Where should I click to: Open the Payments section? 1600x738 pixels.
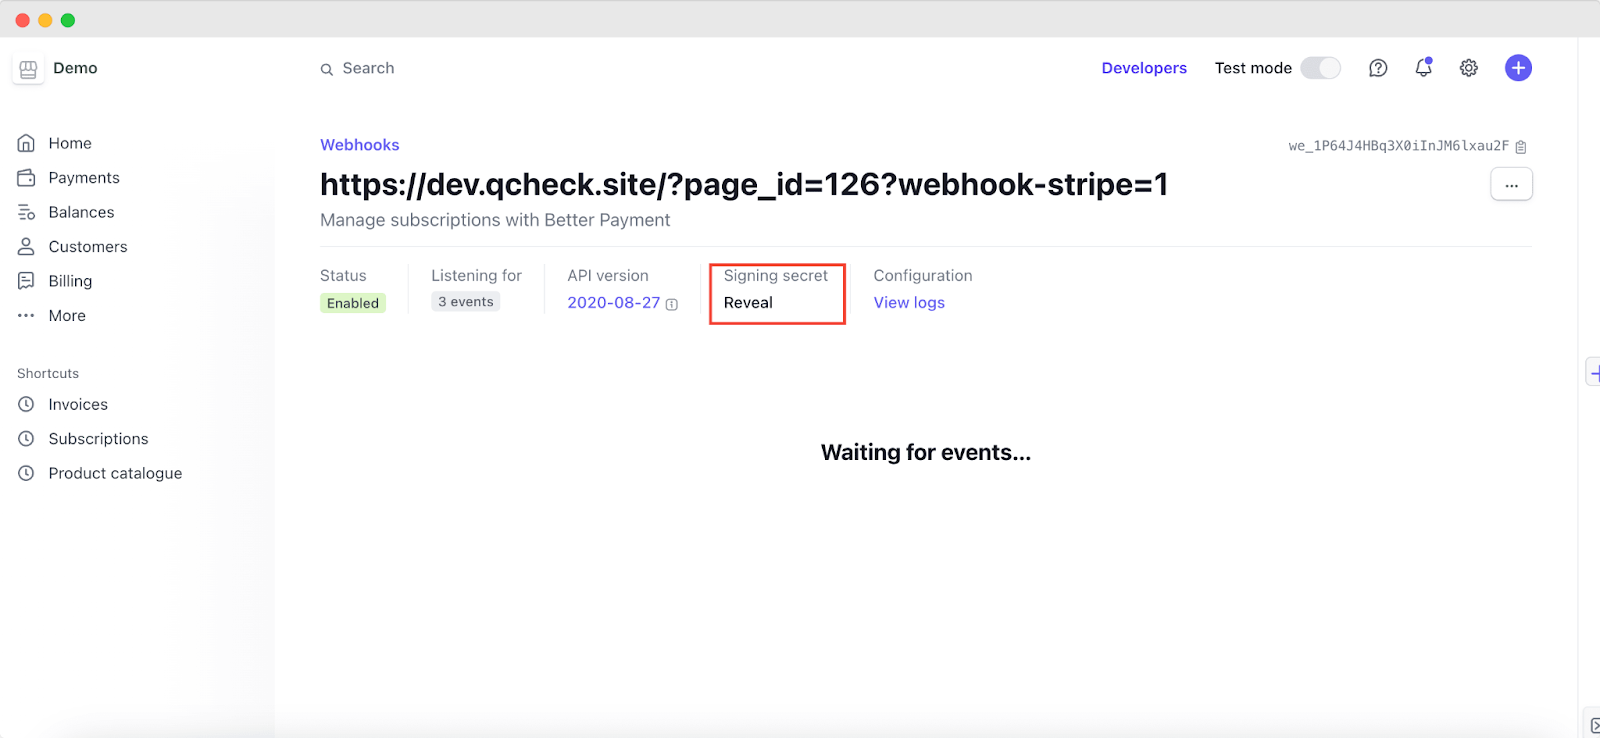click(x=84, y=177)
